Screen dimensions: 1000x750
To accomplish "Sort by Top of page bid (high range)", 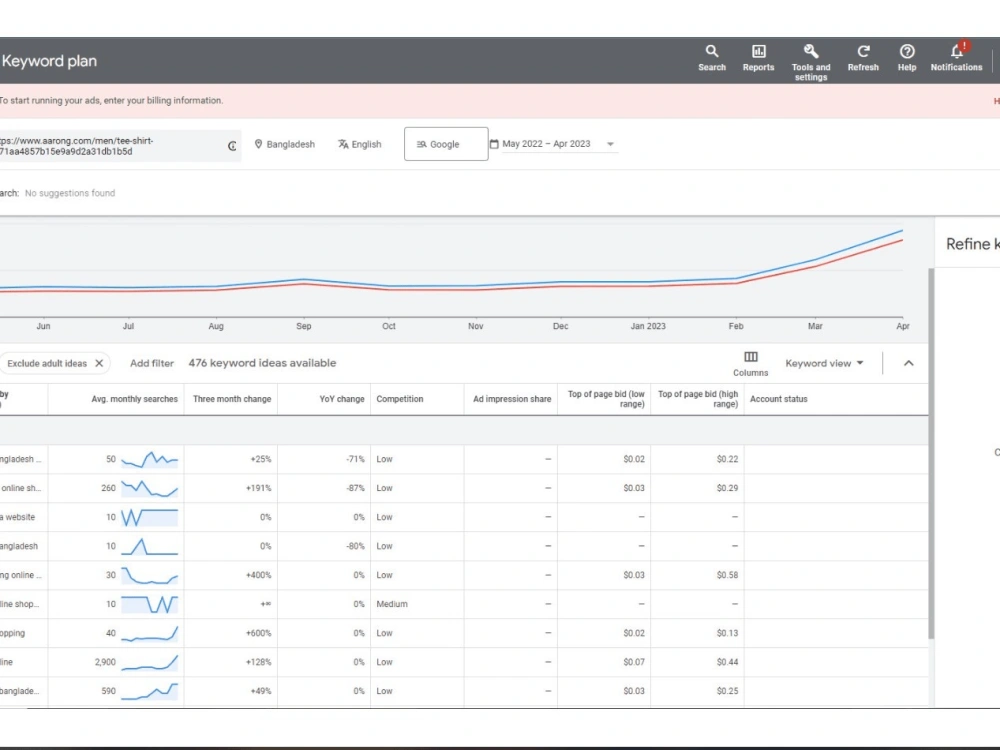I will [698, 399].
